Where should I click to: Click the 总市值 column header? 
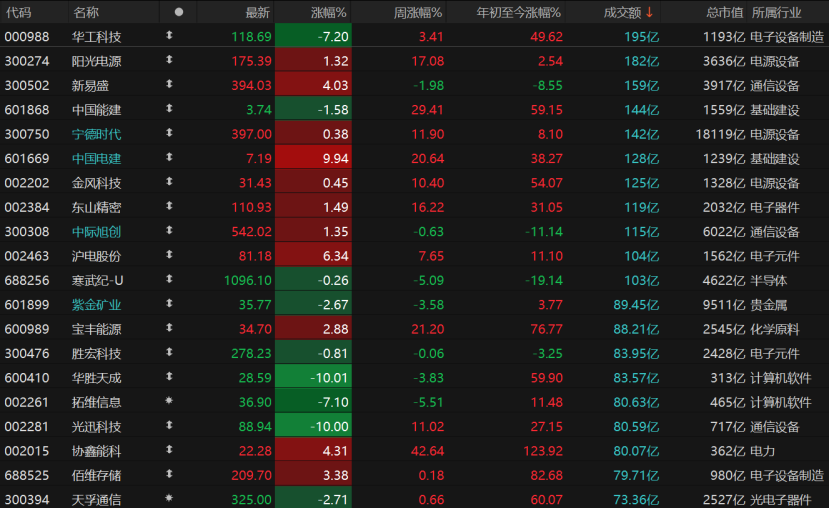click(724, 12)
